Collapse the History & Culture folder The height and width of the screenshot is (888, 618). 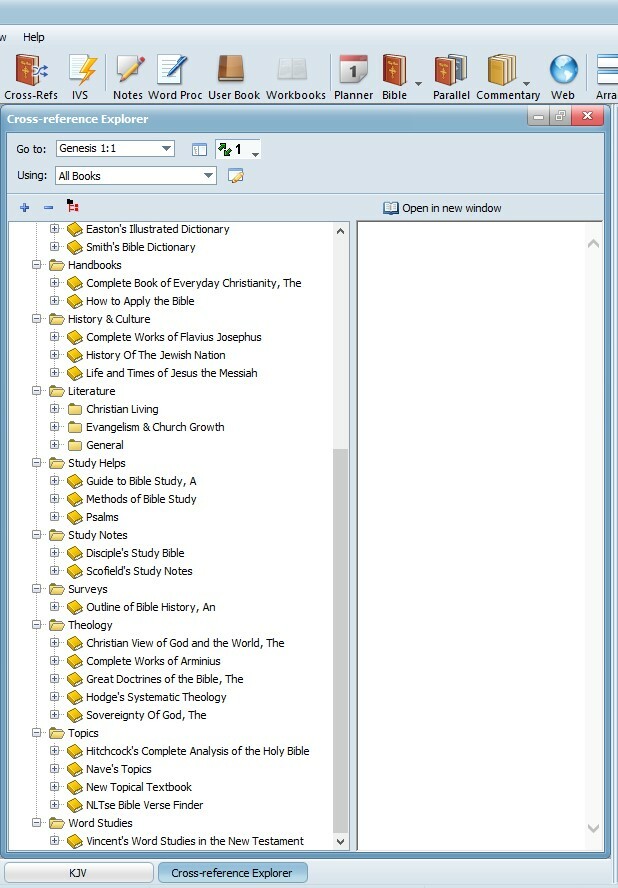[36, 319]
